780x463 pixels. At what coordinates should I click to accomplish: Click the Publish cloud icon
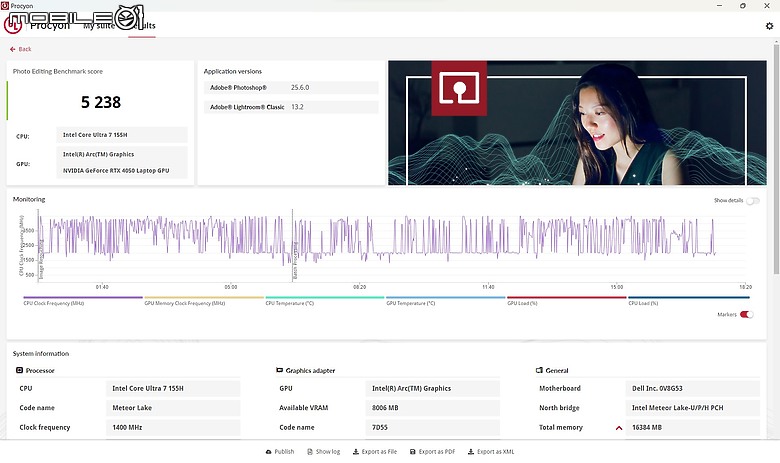pyautogui.click(x=269, y=452)
